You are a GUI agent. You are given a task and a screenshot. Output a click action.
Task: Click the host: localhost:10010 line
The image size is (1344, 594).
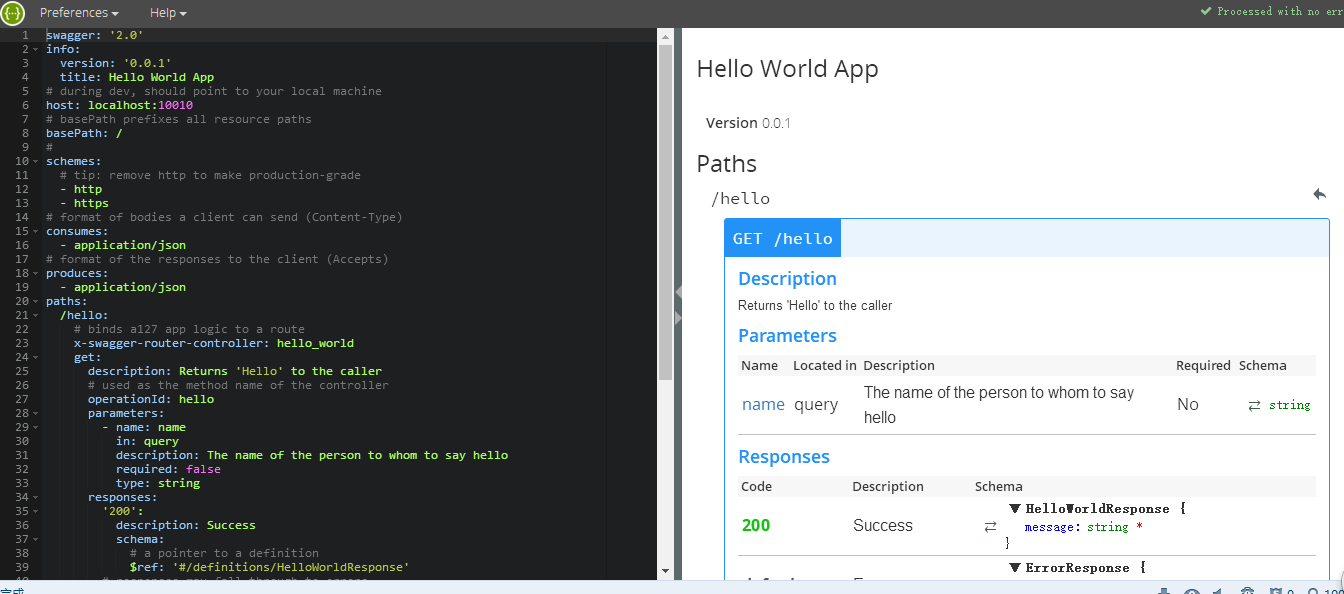tap(120, 105)
